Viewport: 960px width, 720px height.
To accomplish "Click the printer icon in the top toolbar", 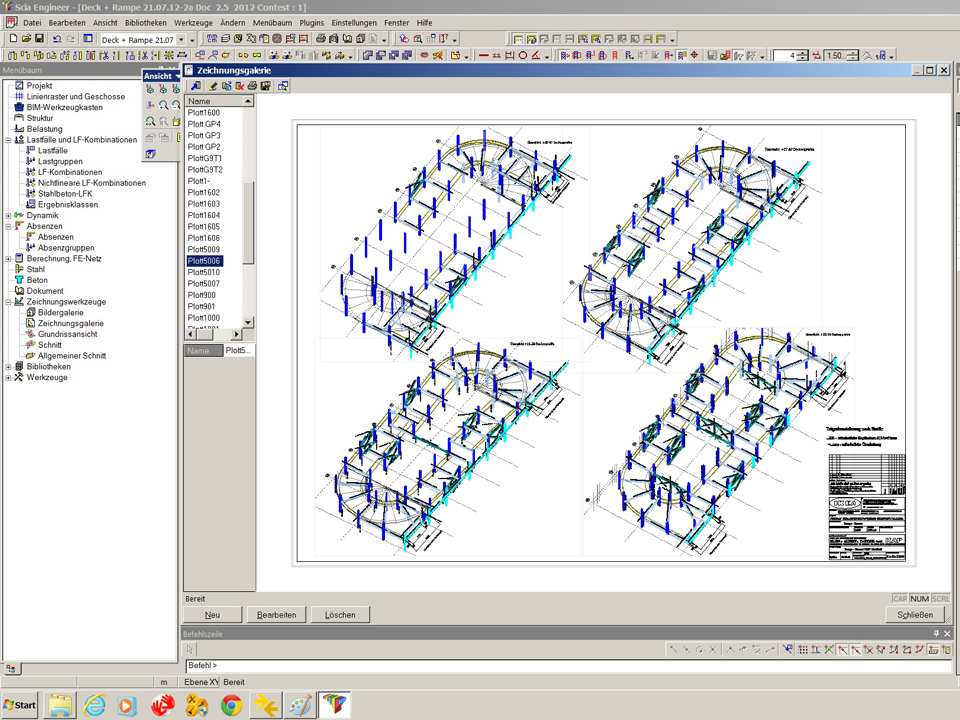I will click(x=320, y=39).
